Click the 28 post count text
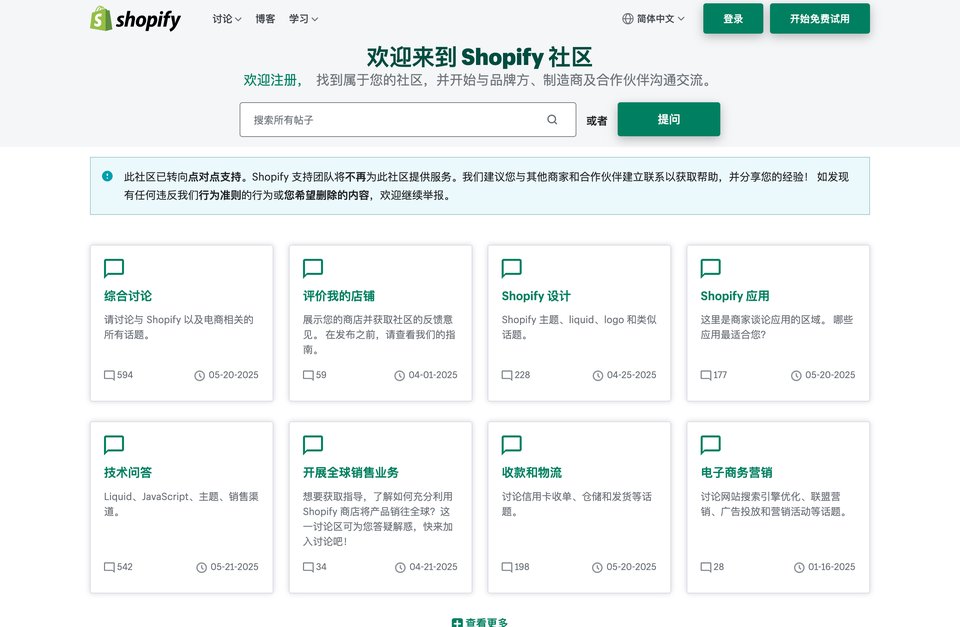Screen dimensions: 960x627 pos(719,567)
